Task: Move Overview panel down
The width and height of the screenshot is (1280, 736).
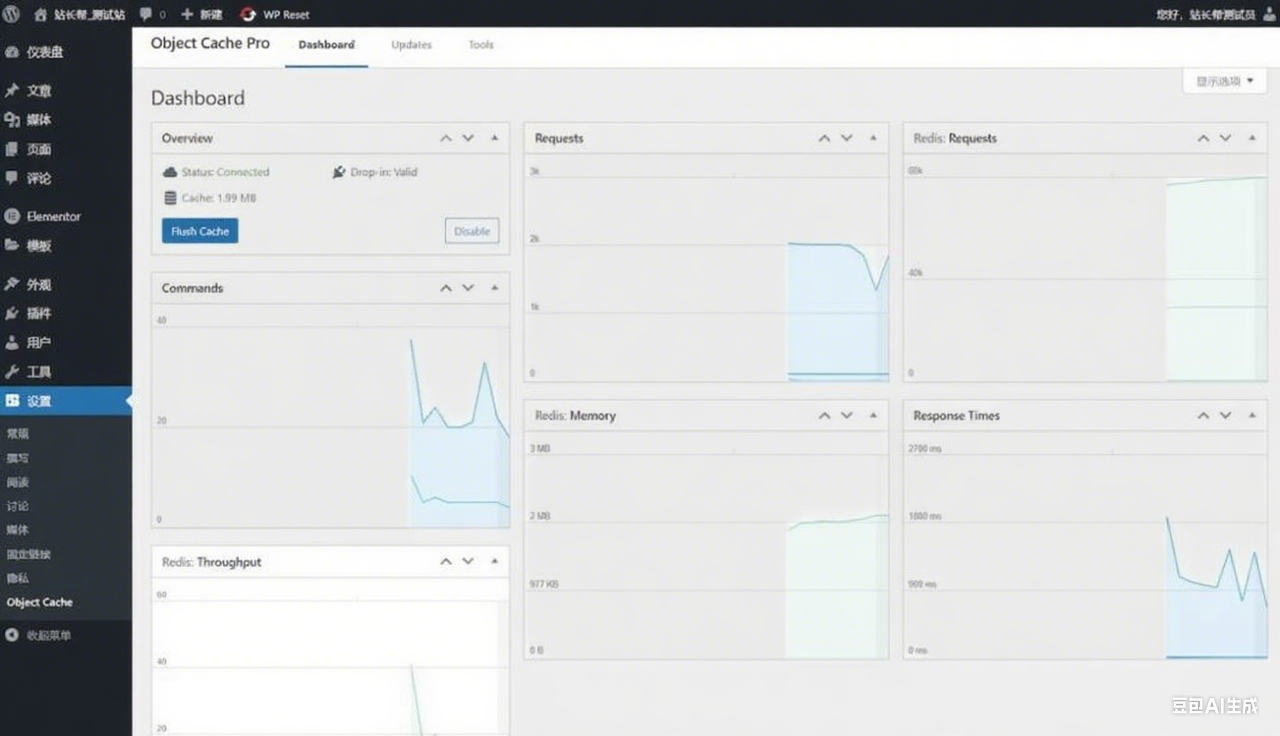Action: [x=468, y=138]
